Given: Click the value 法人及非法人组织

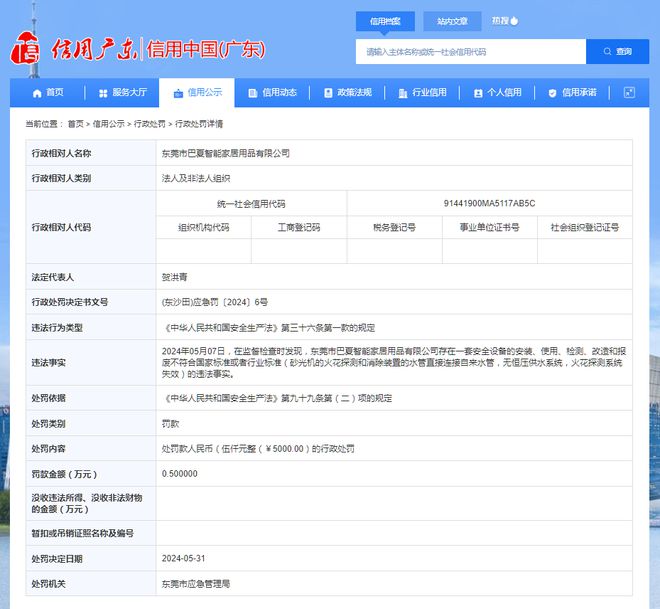Looking at the screenshot, I should [196, 178].
